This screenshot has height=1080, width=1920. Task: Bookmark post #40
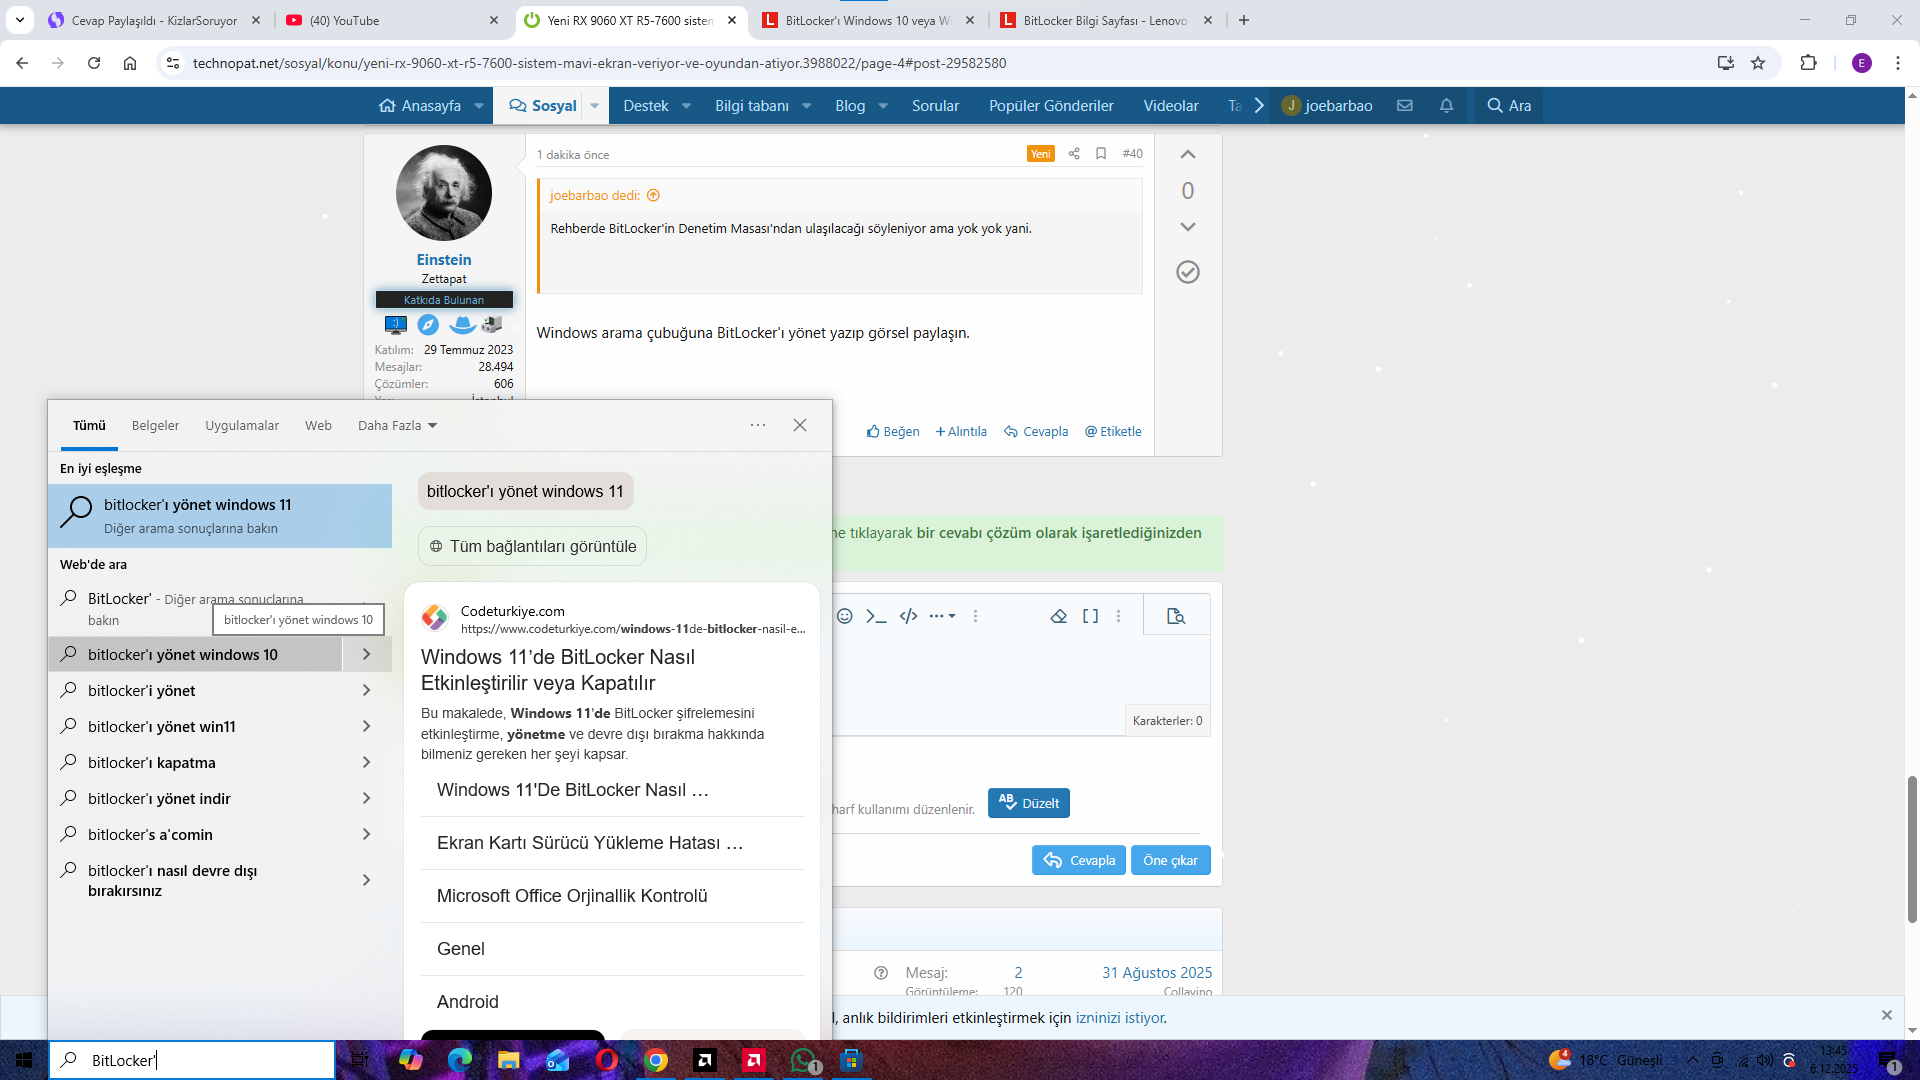(x=1101, y=153)
